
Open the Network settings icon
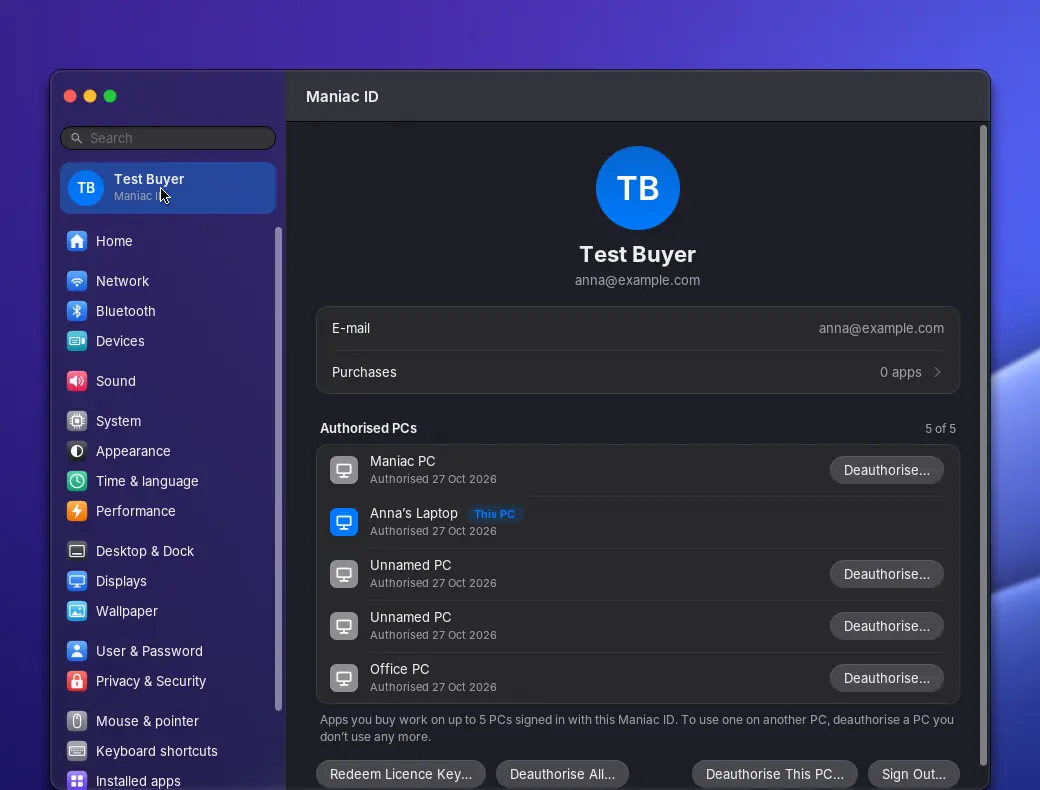77,281
